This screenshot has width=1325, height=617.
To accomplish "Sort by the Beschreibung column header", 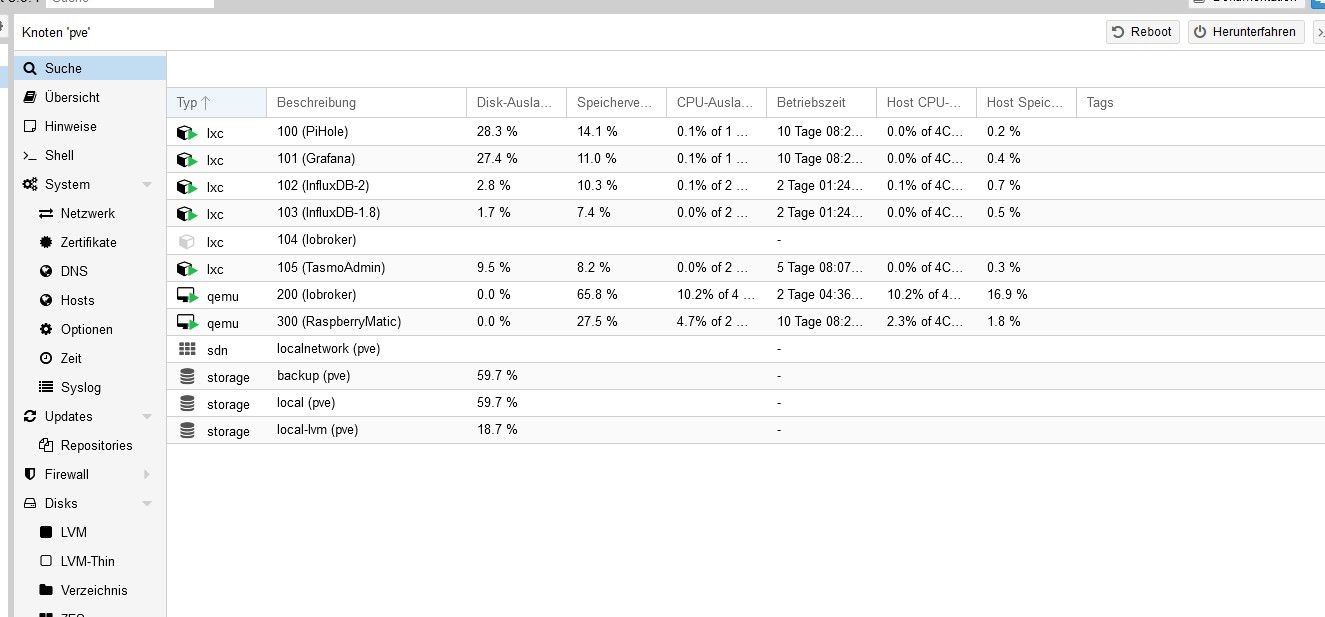I will pyautogui.click(x=316, y=102).
